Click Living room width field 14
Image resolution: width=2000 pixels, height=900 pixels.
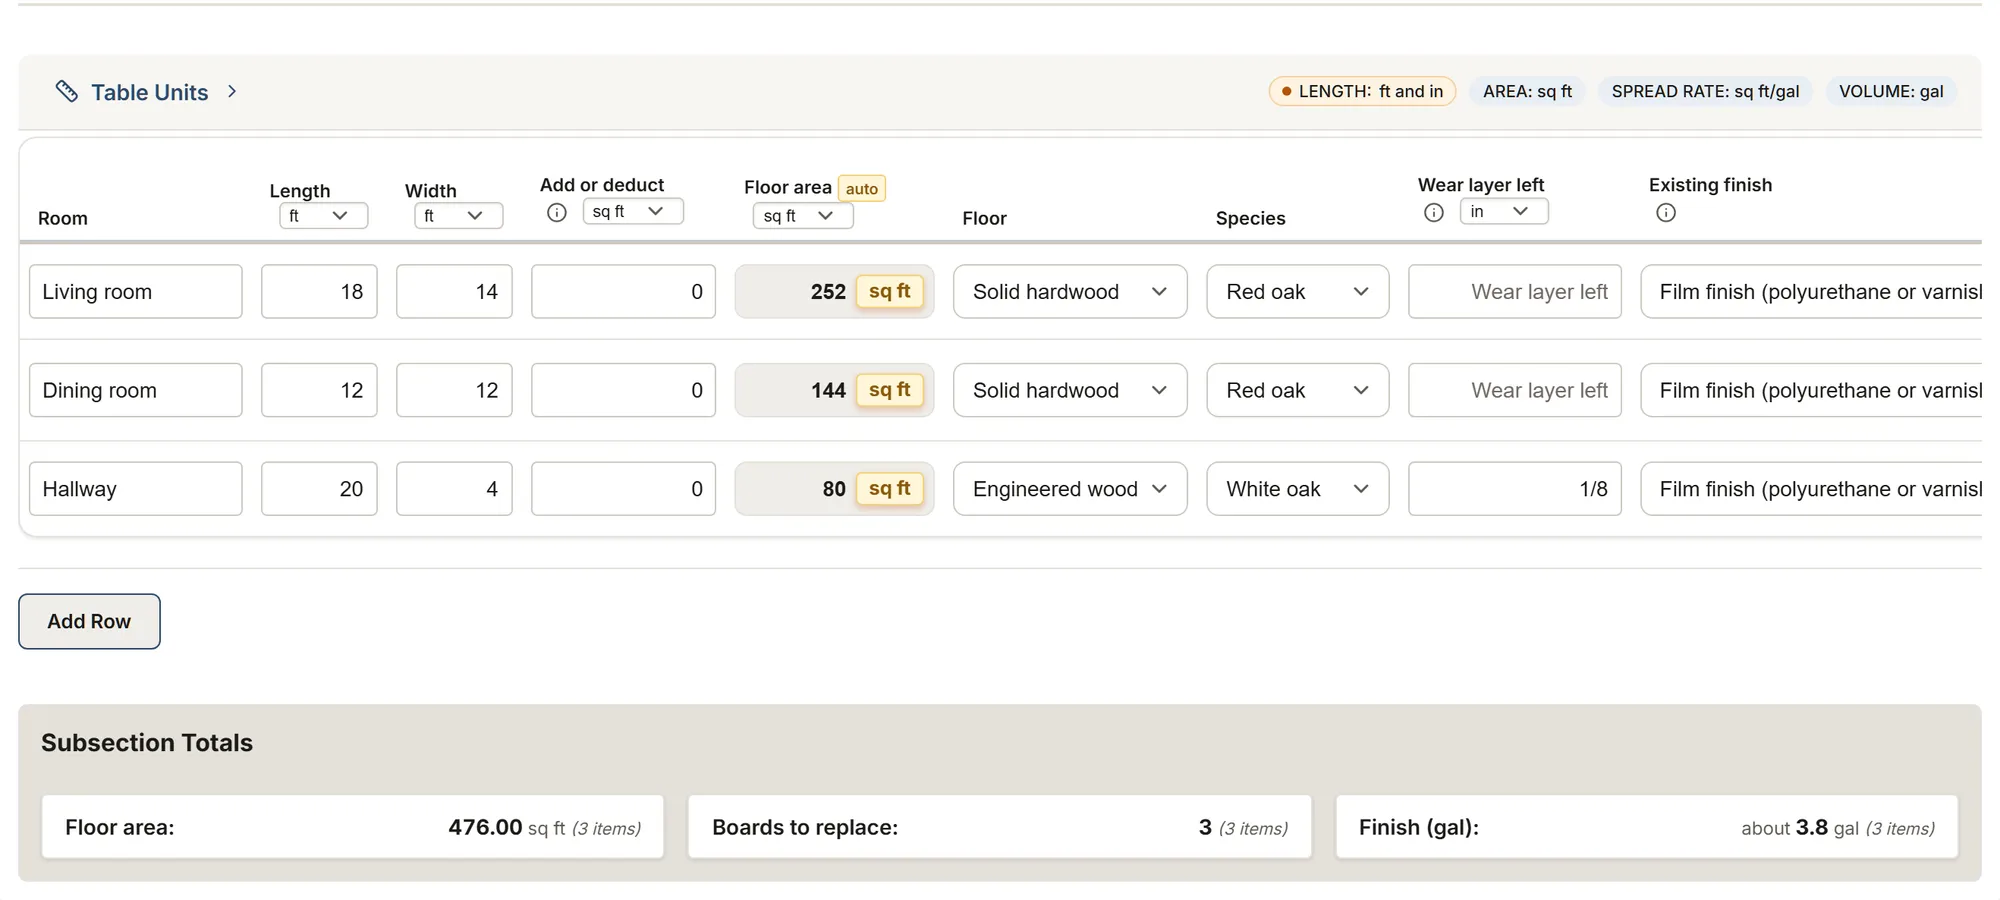[x=454, y=291]
